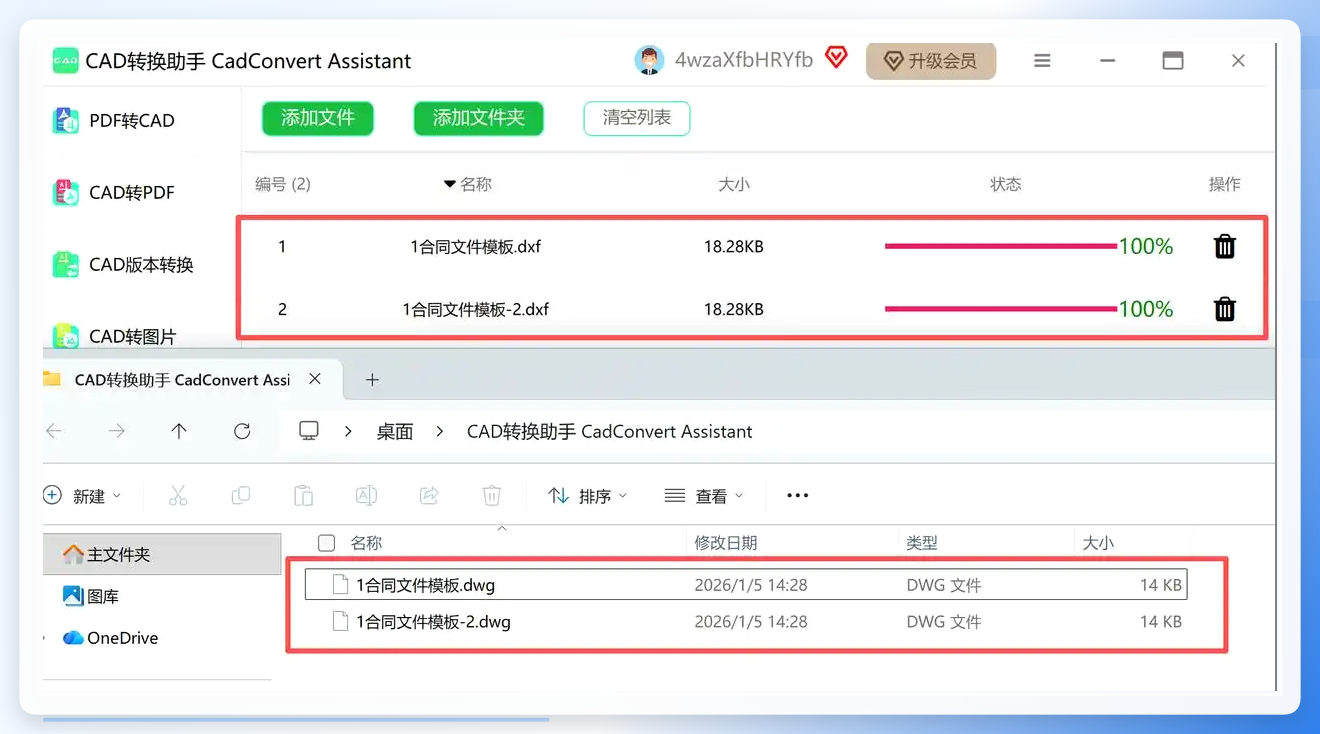Open 主文件夹 in Explorer navigation pane
This screenshot has height=734, width=1320.
pyautogui.click(x=162, y=554)
